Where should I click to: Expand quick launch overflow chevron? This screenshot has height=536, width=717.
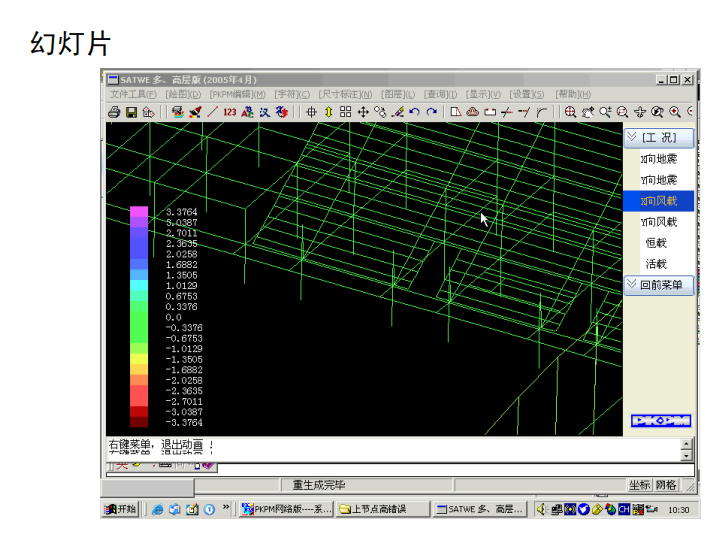tap(226, 507)
